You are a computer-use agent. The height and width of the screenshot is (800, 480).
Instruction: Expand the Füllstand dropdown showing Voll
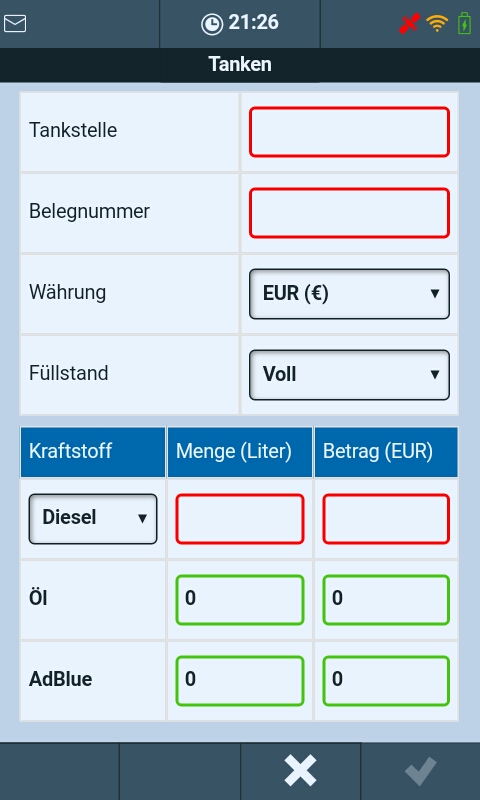coord(349,375)
